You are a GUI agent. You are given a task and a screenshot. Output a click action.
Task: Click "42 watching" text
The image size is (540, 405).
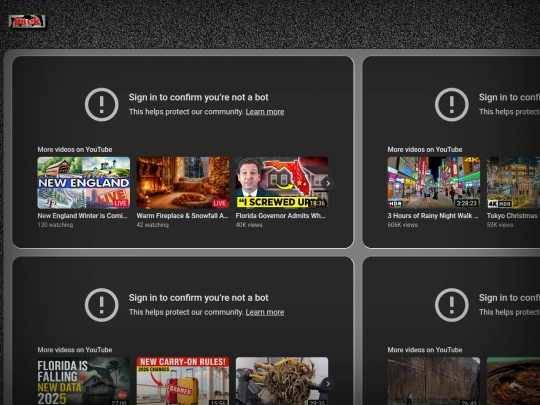click(x=153, y=225)
